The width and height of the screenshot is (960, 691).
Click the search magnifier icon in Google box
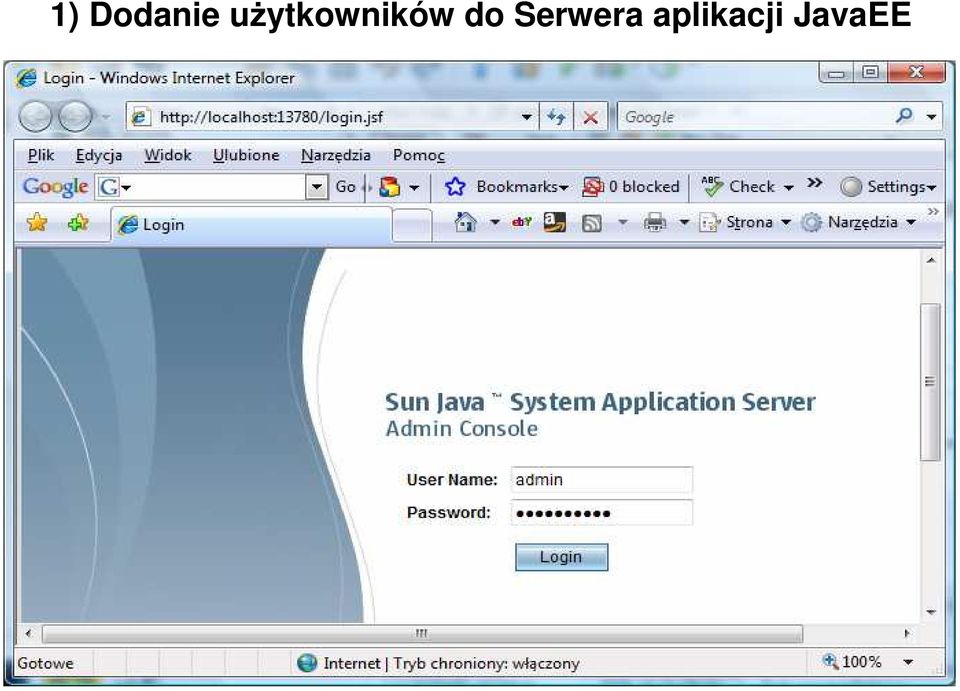pyautogui.click(x=904, y=115)
